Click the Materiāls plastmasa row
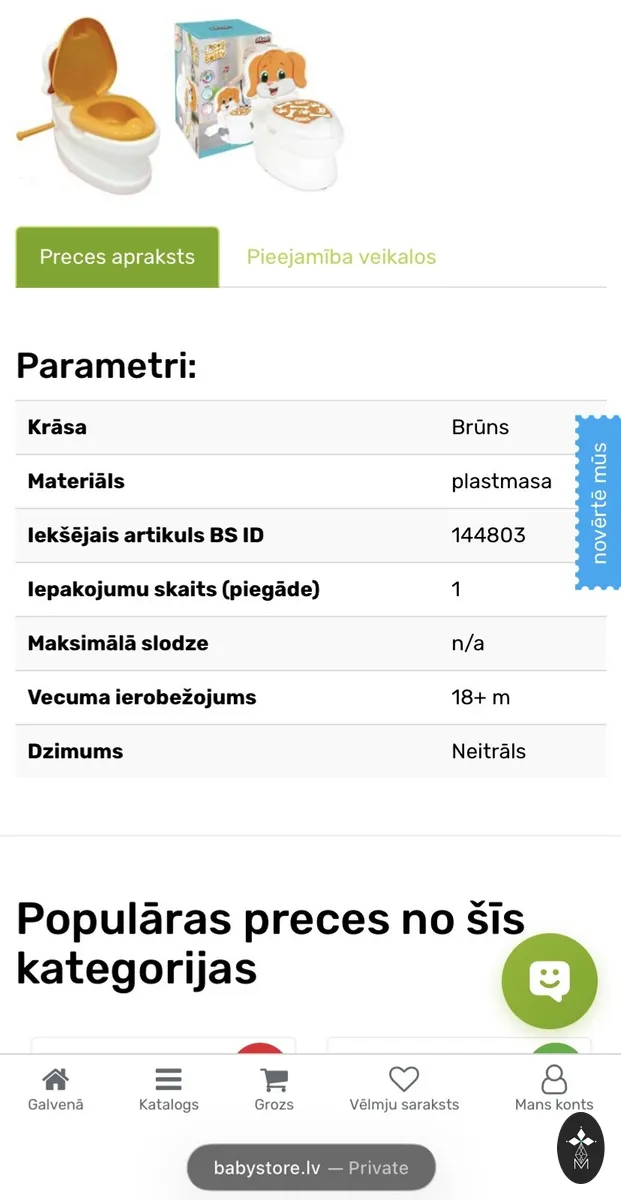Image resolution: width=621 pixels, height=1200 pixels. tap(311, 481)
